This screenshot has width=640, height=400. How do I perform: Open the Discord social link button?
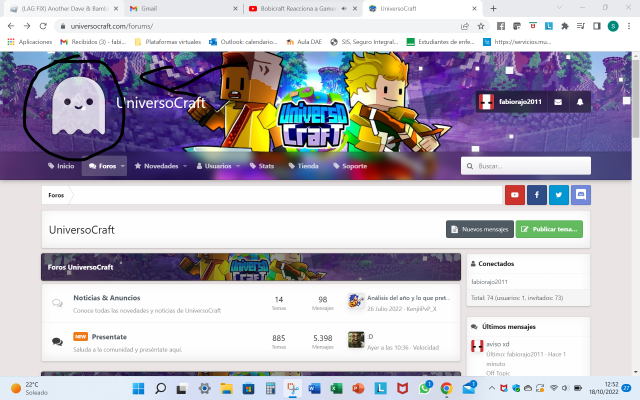[x=581, y=195]
